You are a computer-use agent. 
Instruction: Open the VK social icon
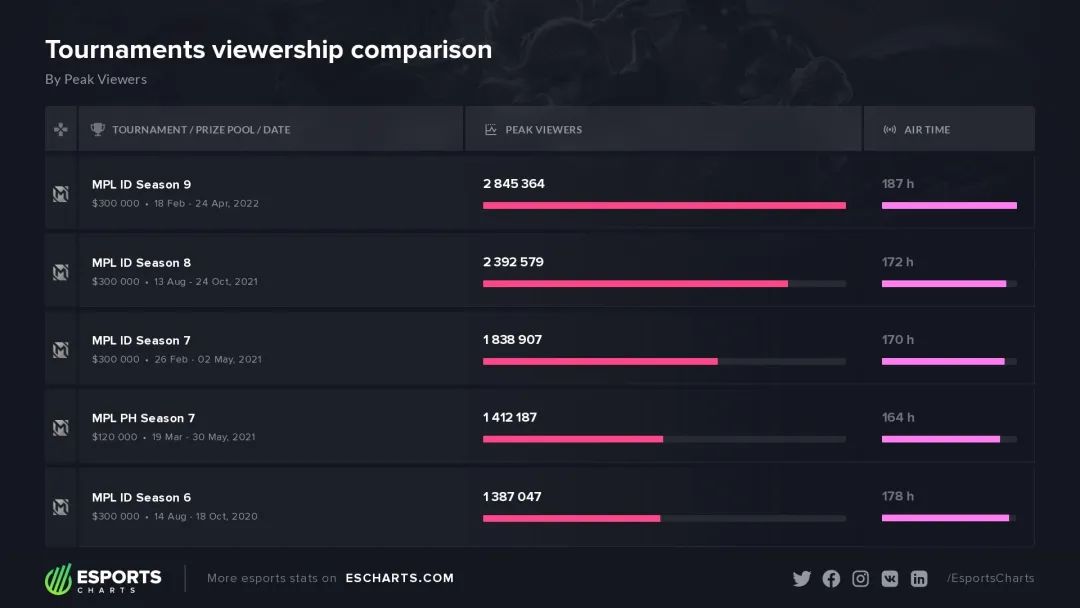click(890, 578)
